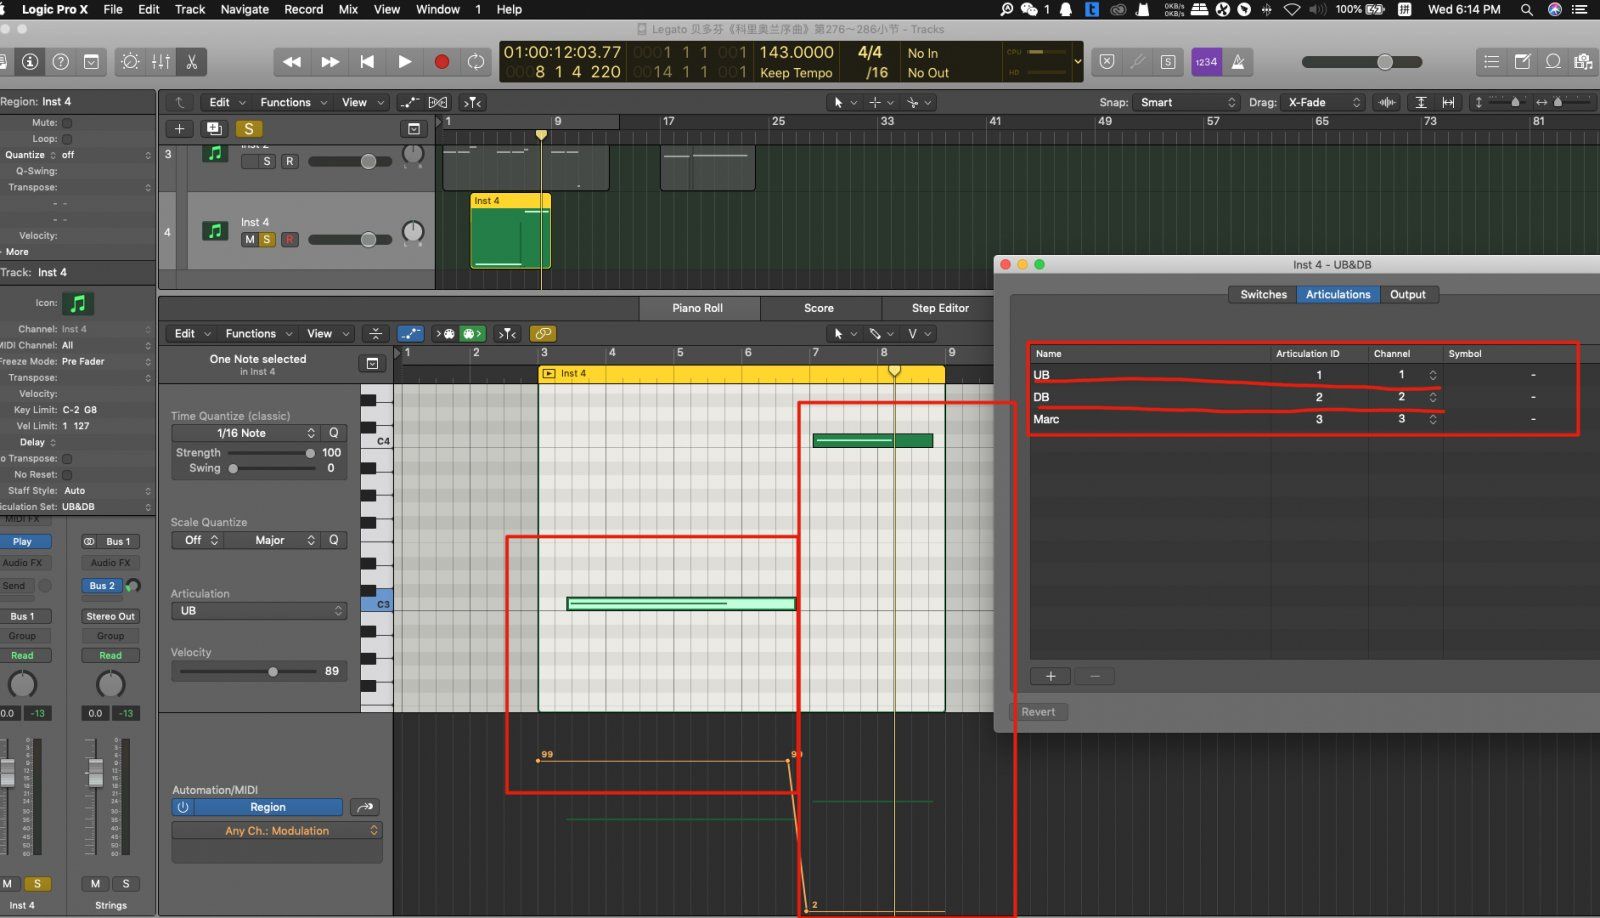Image resolution: width=1600 pixels, height=918 pixels.
Task: Toggle the 1234 Count-in button
Action: coord(1206,62)
